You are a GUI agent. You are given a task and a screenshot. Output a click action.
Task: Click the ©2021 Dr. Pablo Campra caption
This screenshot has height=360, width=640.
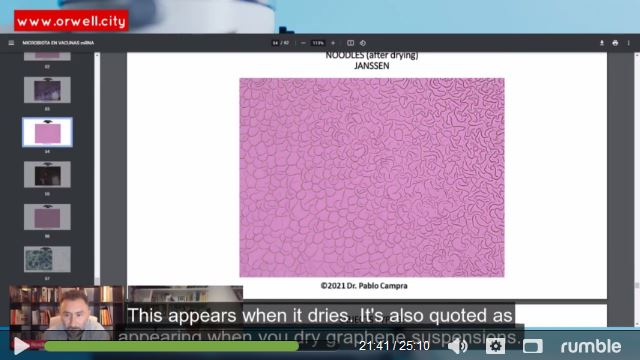[x=364, y=286]
